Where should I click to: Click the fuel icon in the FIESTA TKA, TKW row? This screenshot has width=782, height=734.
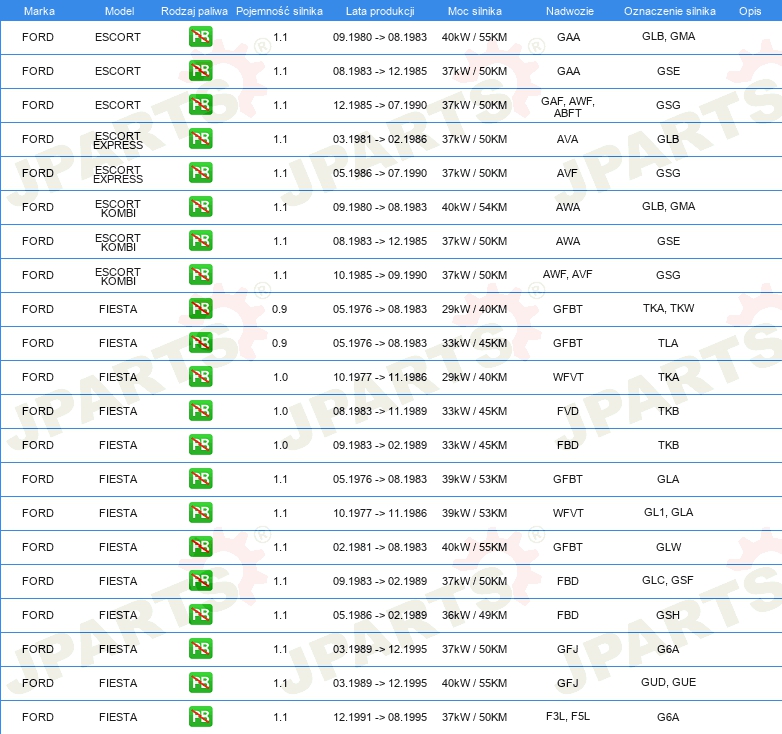coord(200,309)
